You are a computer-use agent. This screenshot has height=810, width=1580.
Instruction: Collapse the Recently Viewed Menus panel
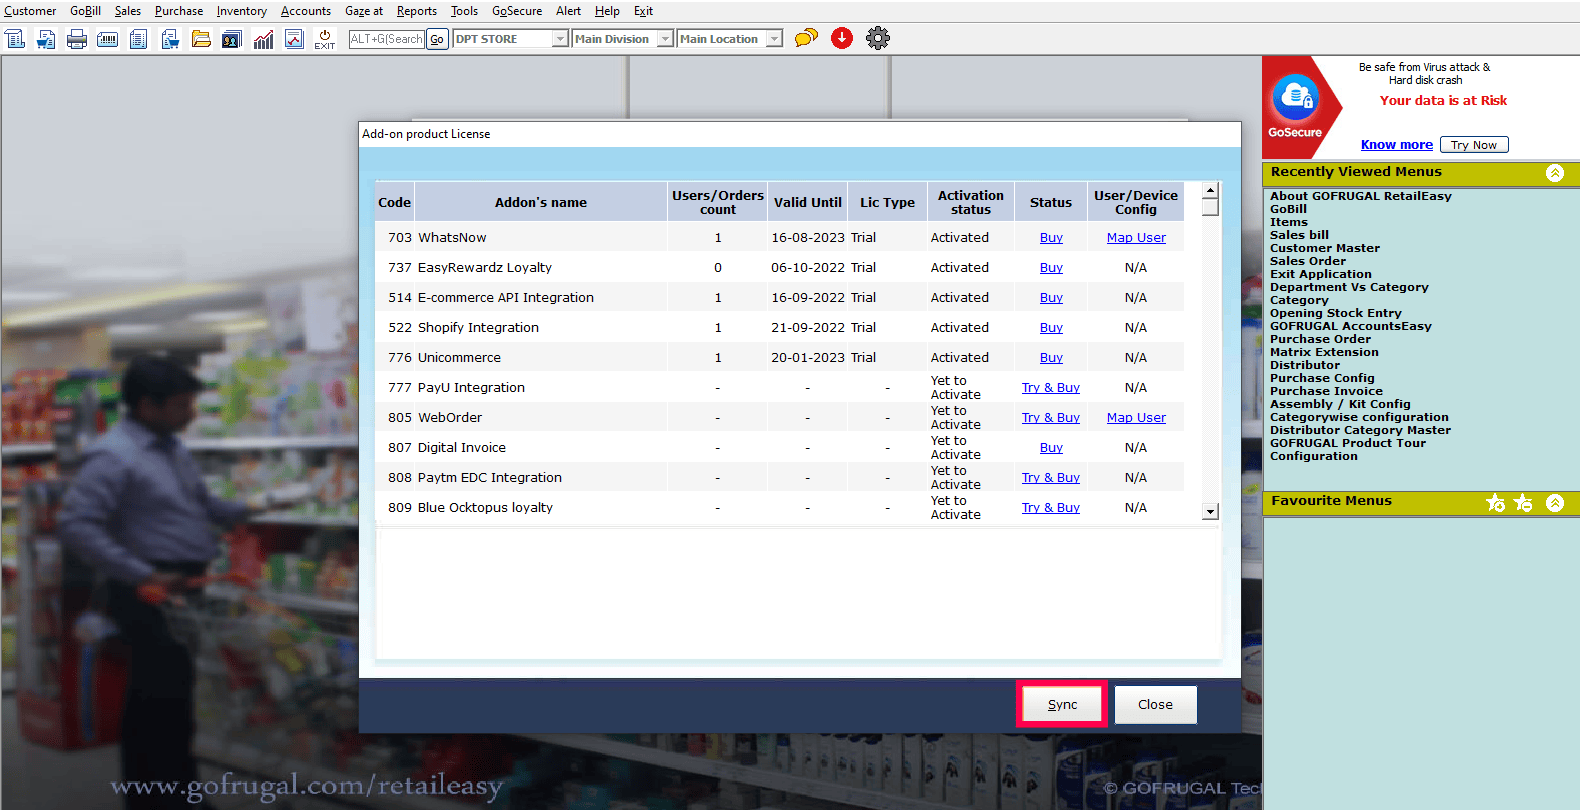(x=1555, y=172)
